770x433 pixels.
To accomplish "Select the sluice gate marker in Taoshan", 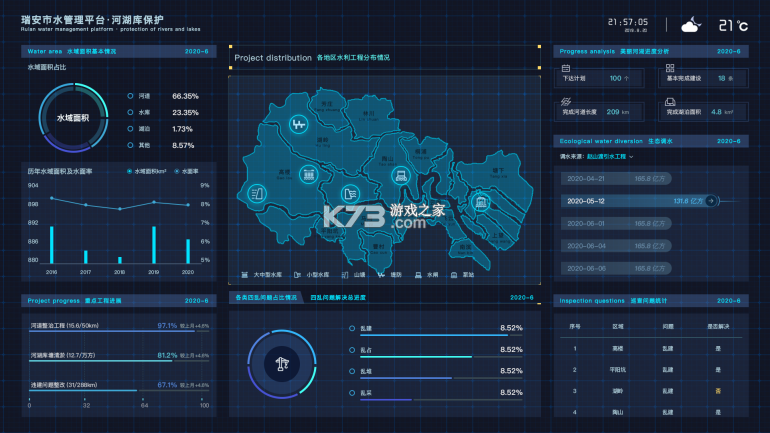I will (401, 176).
